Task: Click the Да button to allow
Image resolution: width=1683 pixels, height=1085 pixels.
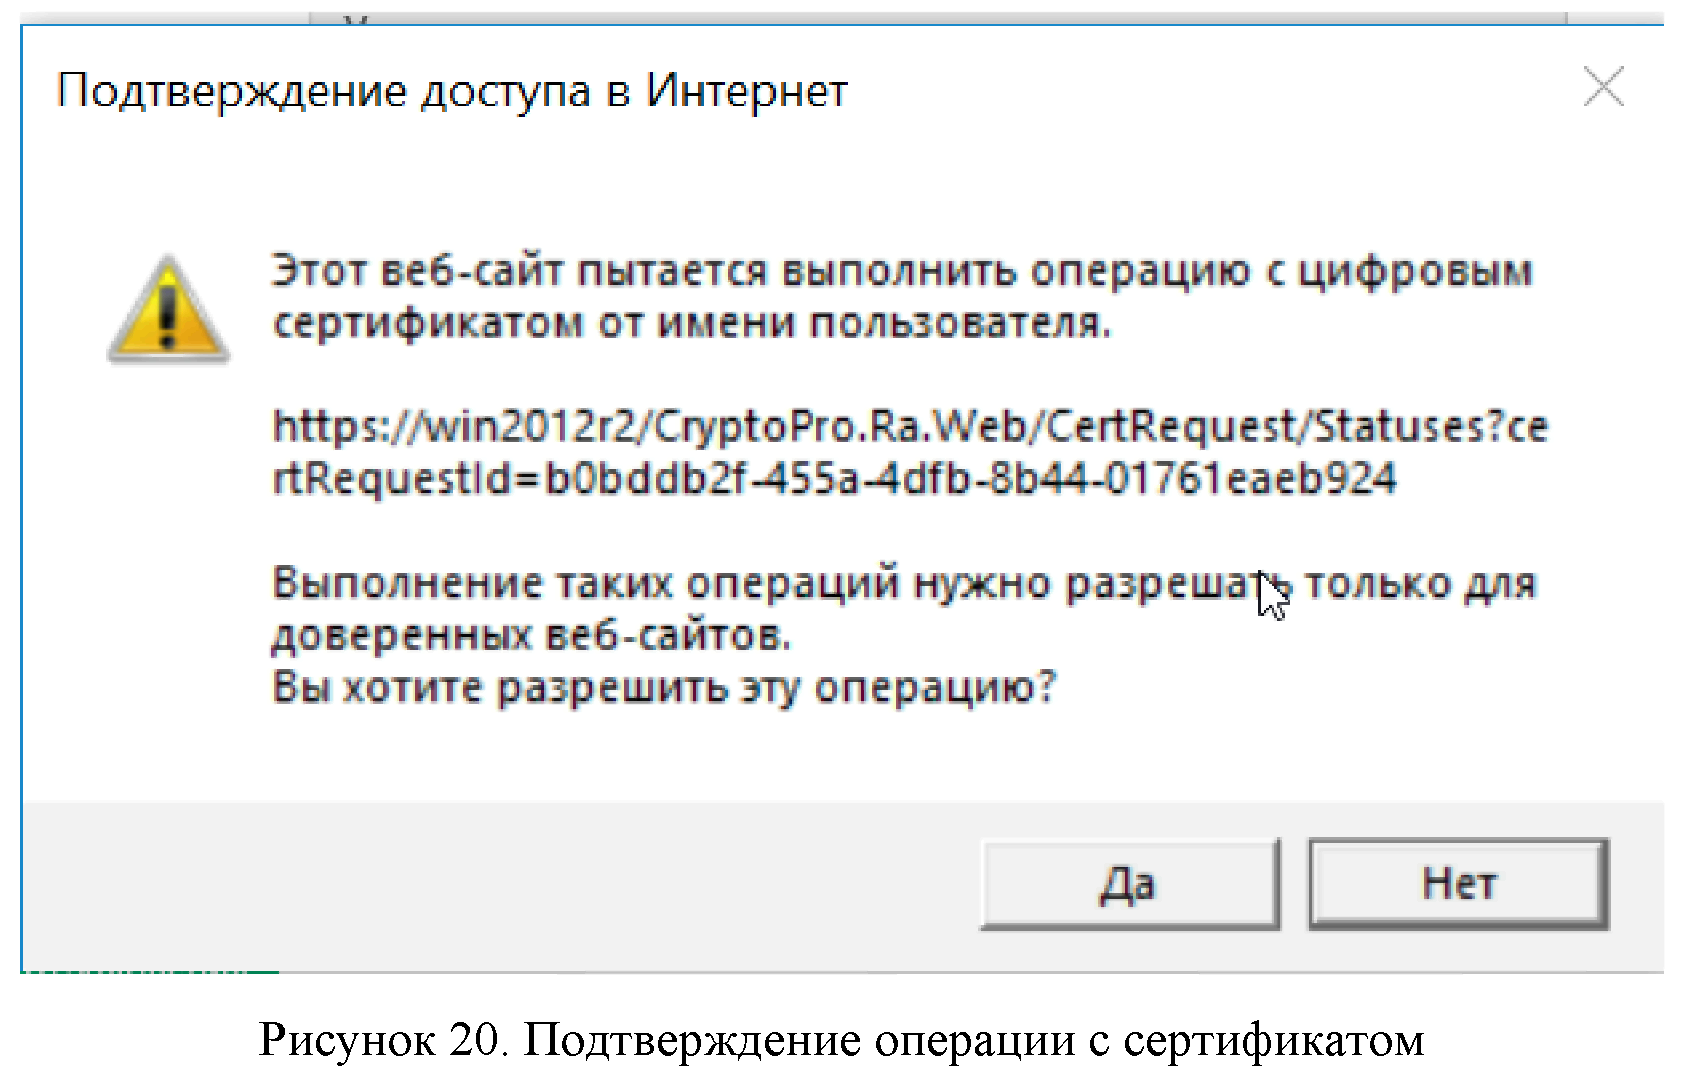Action: [1129, 884]
